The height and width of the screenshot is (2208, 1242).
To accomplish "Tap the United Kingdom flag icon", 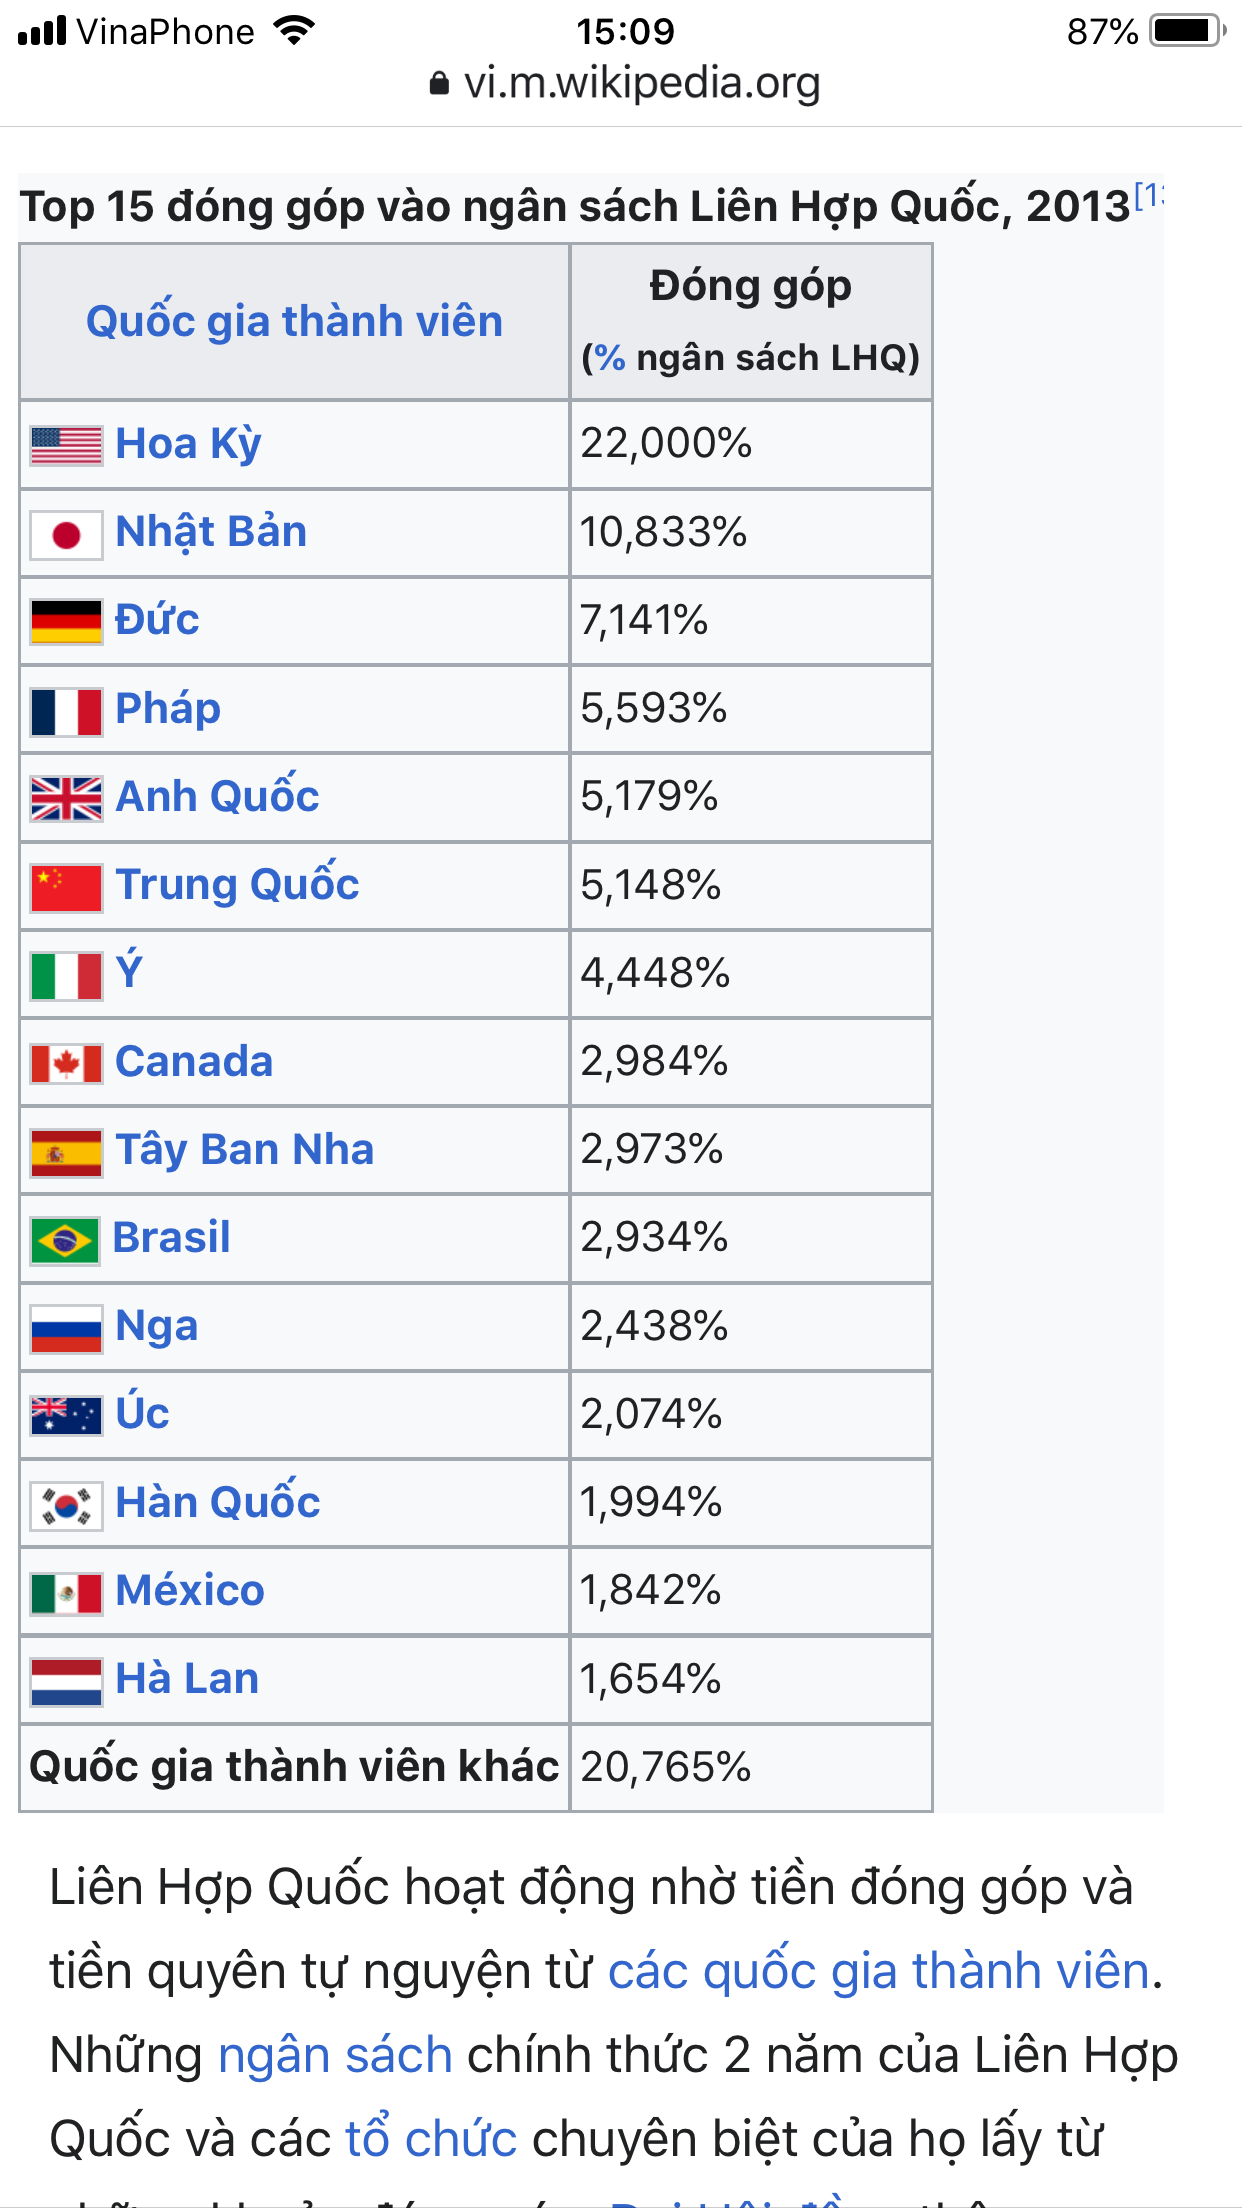I will 66,798.
